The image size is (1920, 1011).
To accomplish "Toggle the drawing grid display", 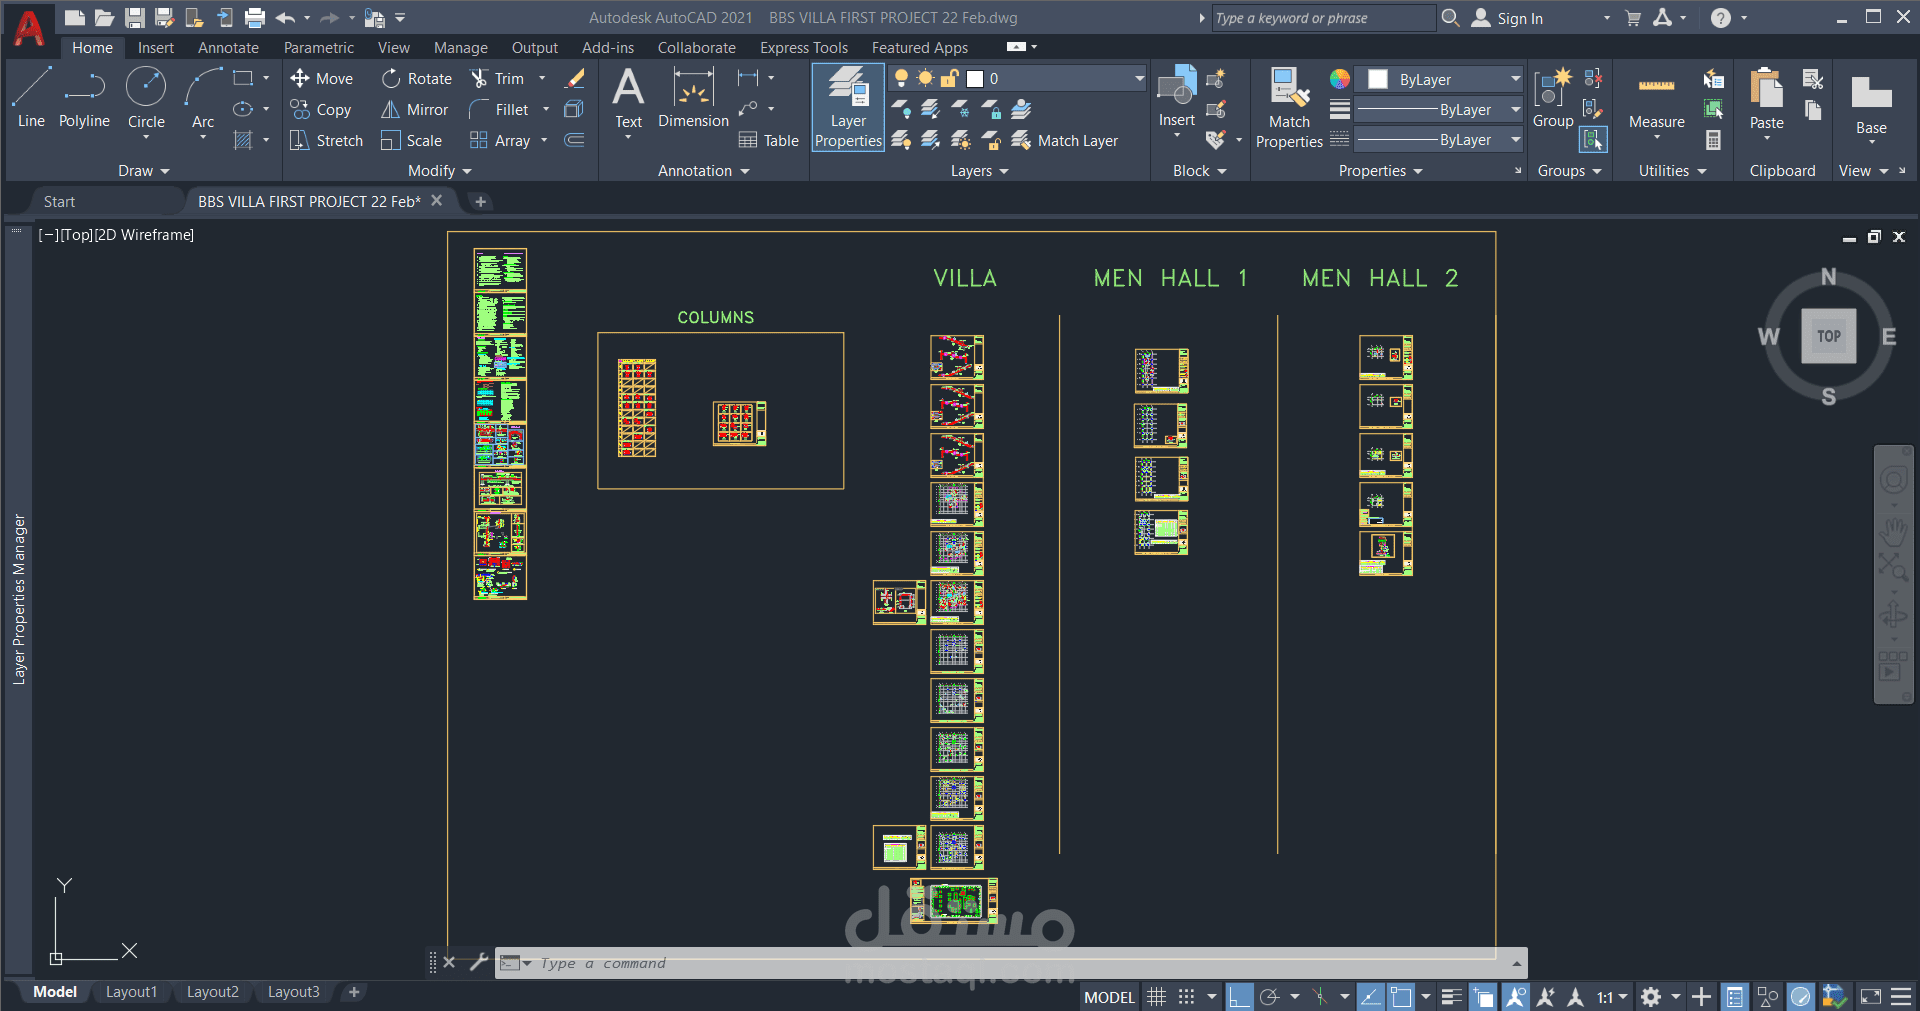I will point(1157,996).
